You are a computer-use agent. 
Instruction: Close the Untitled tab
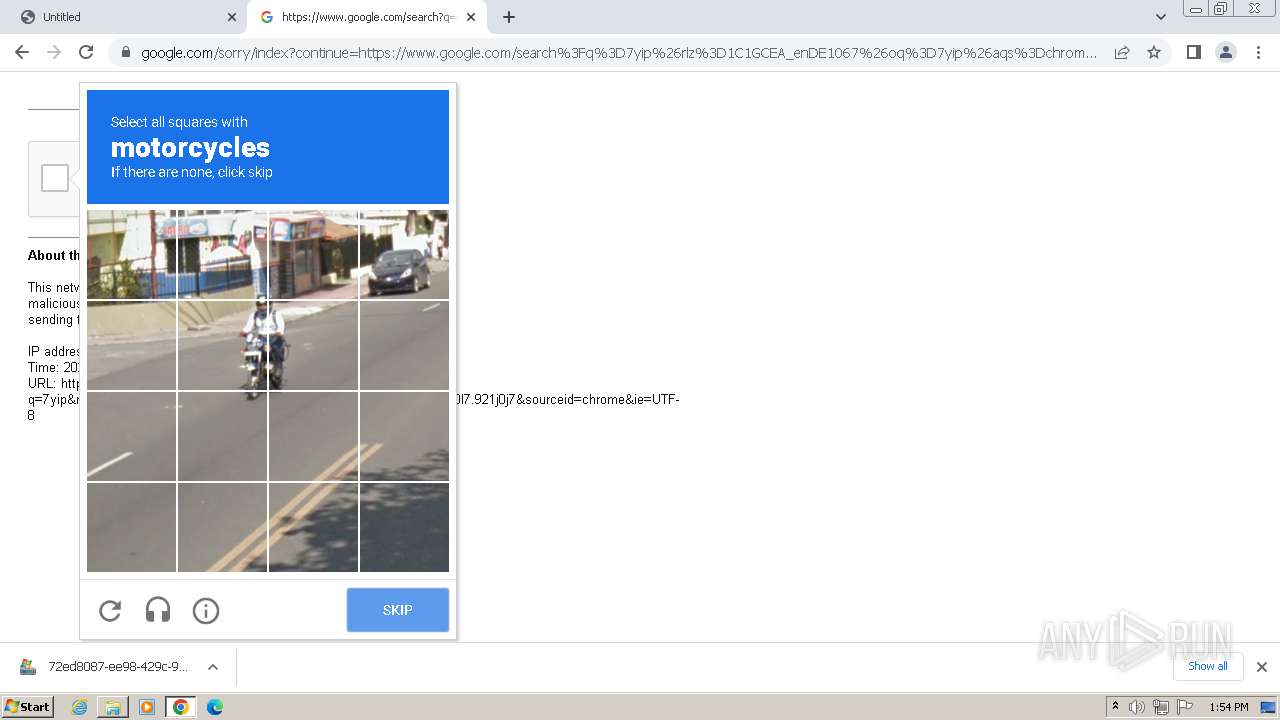(231, 17)
